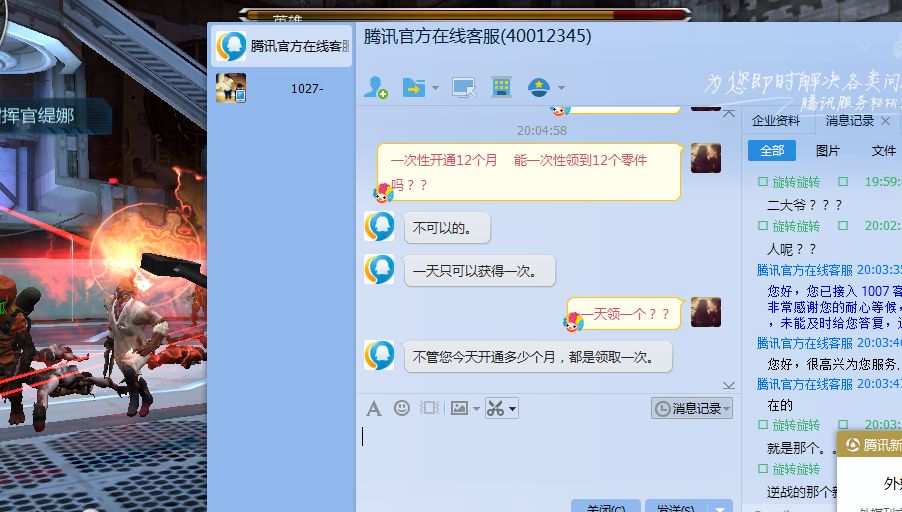Image resolution: width=902 pixels, height=512 pixels.
Task: Close the 消息记录 tab
Action: pyautogui.click(x=886, y=121)
